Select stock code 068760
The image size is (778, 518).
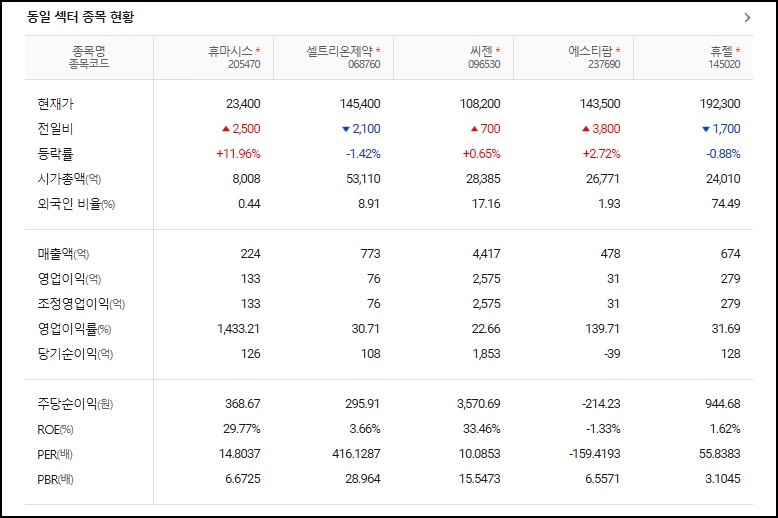(364, 64)
